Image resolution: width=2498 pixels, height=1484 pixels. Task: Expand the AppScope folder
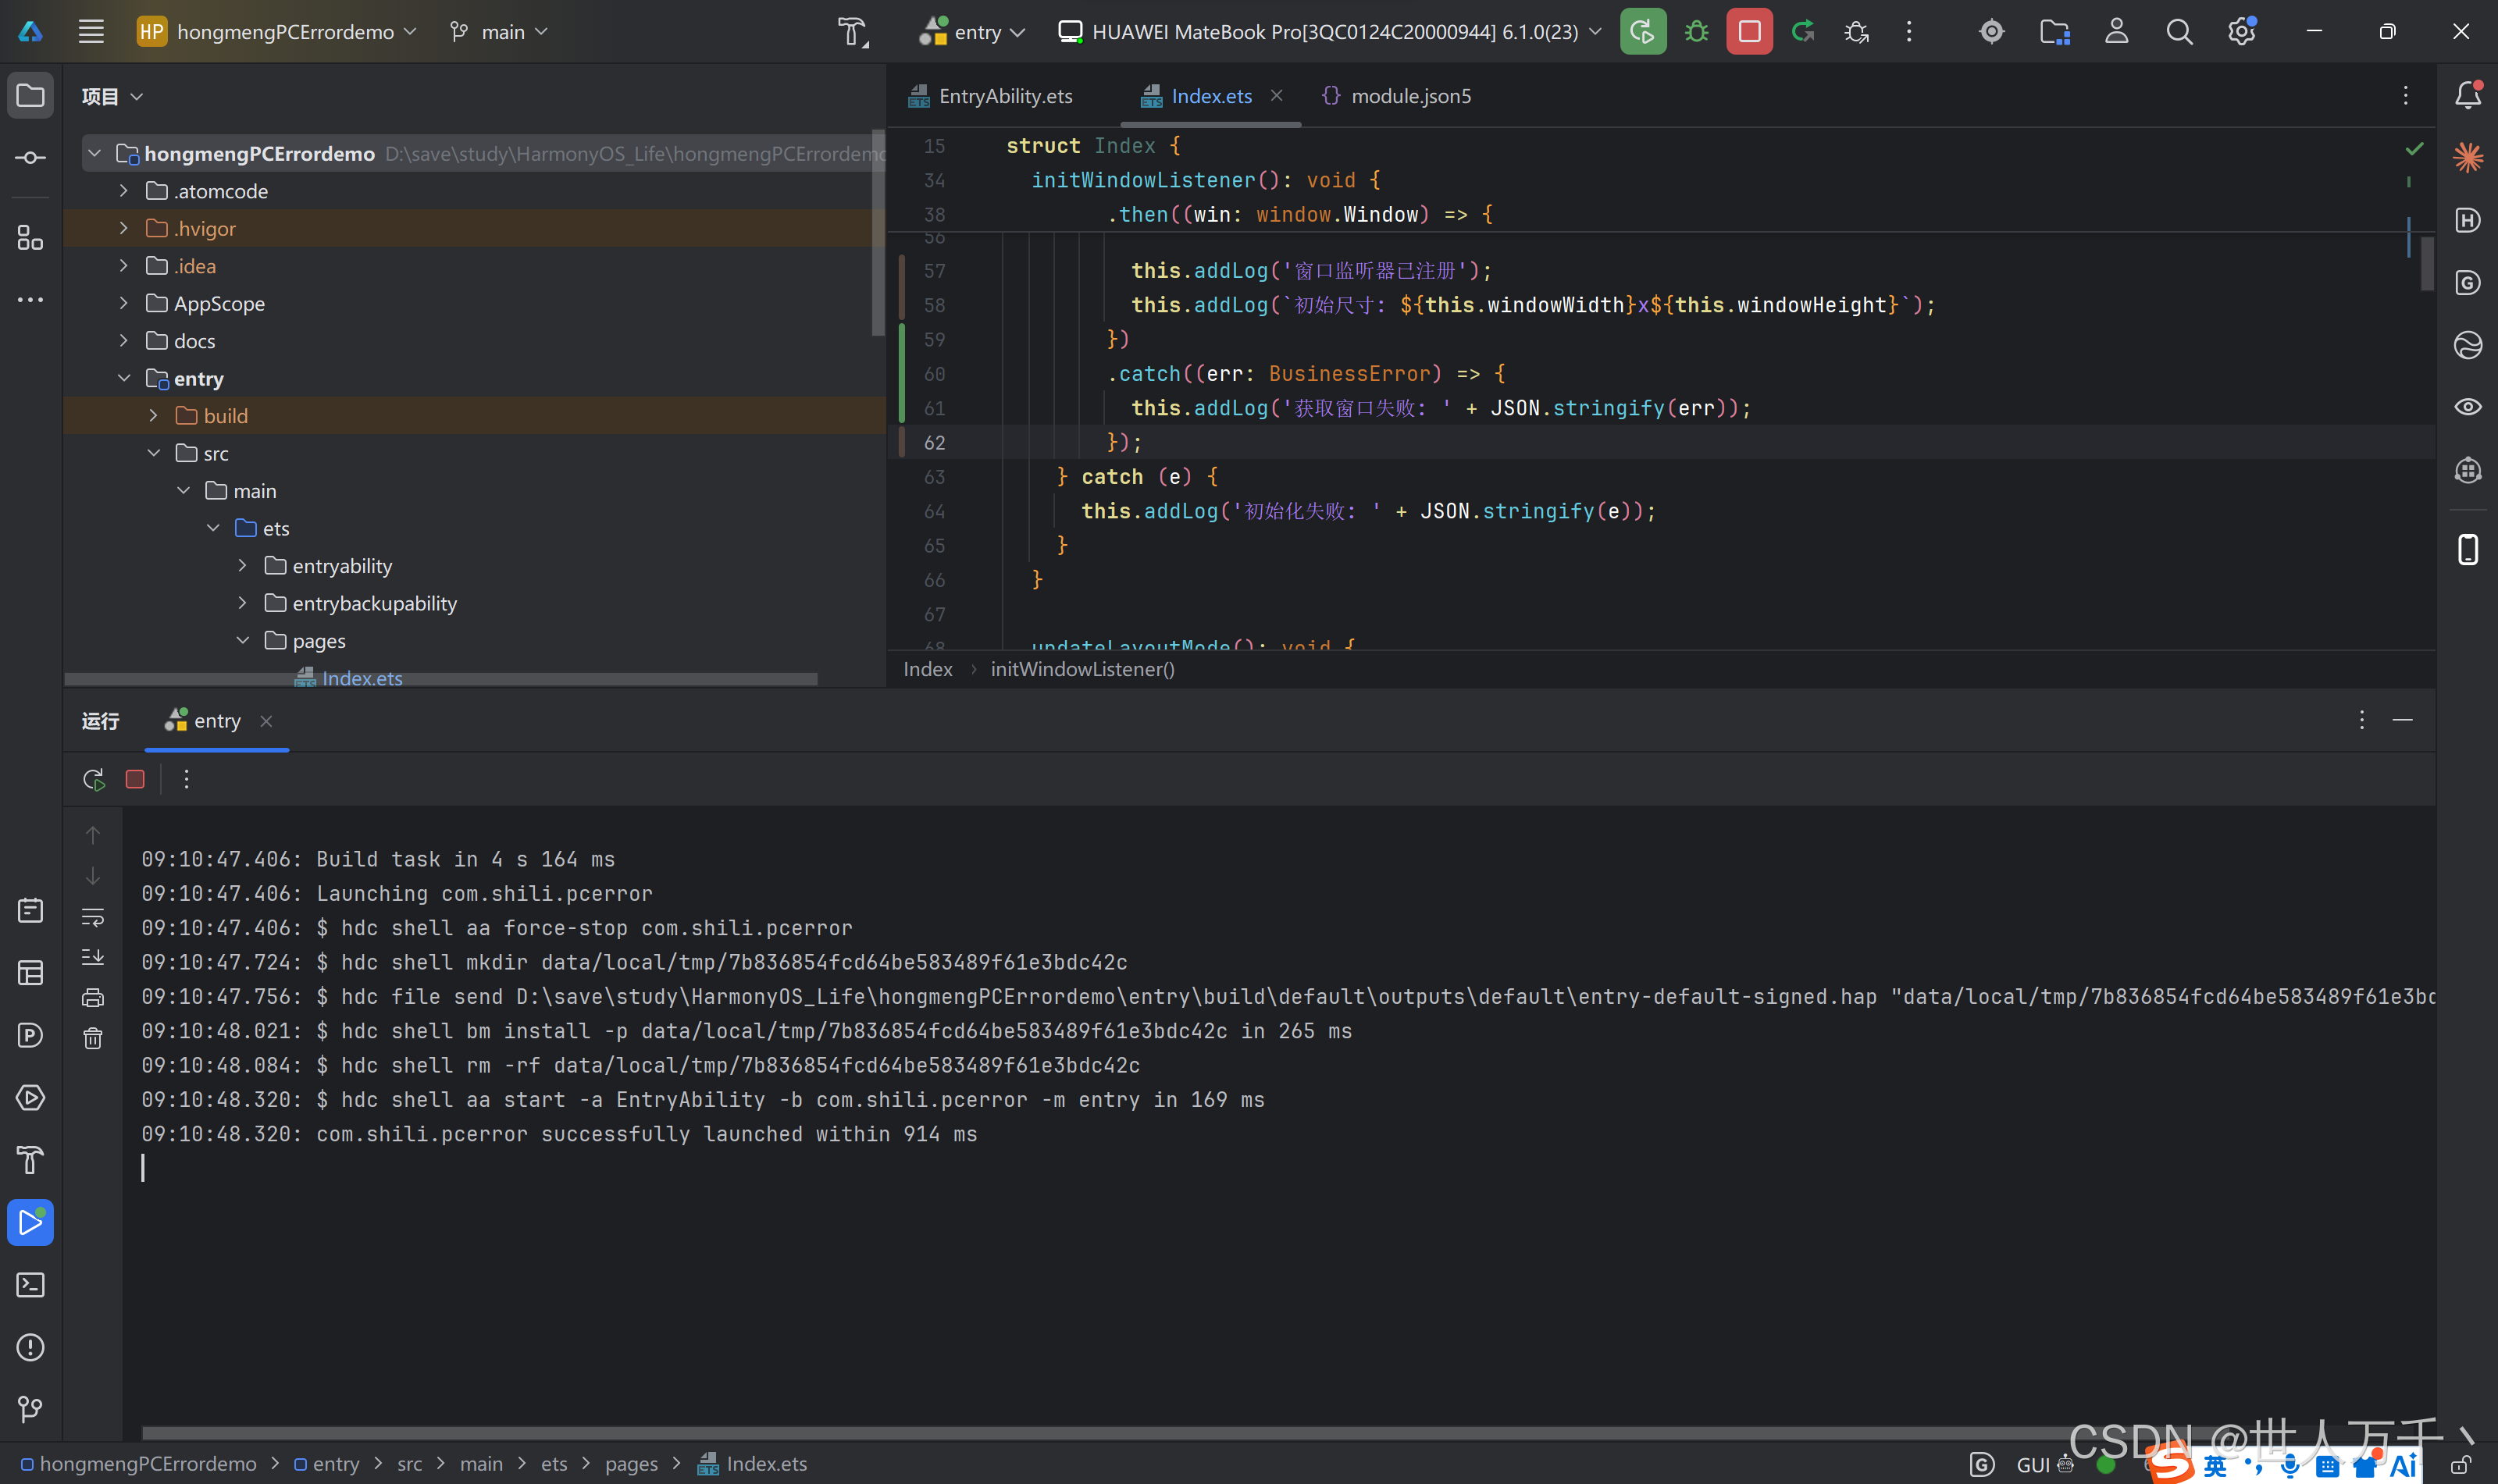tap(124, 303)
